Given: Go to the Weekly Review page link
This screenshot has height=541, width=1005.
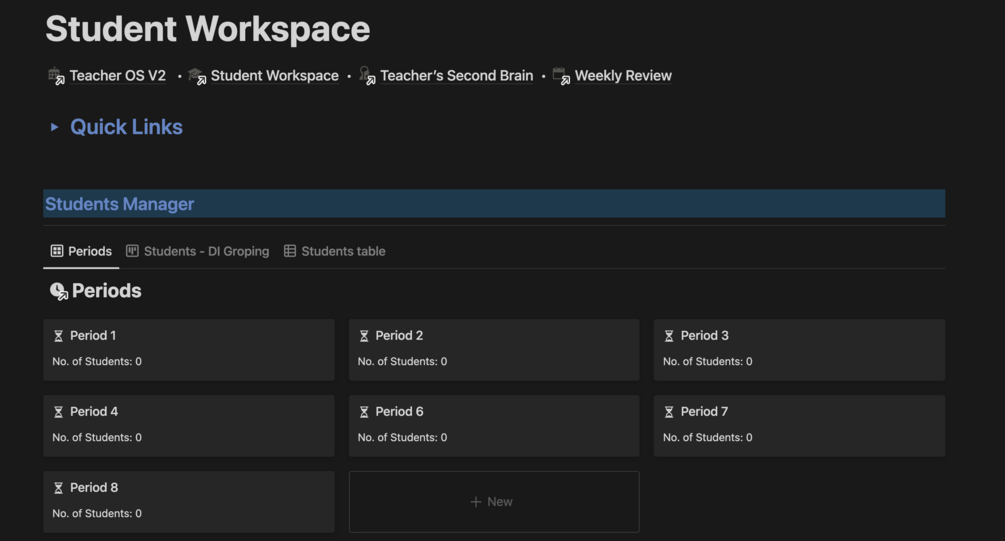Looking at the screenshot, I should 622,76.
